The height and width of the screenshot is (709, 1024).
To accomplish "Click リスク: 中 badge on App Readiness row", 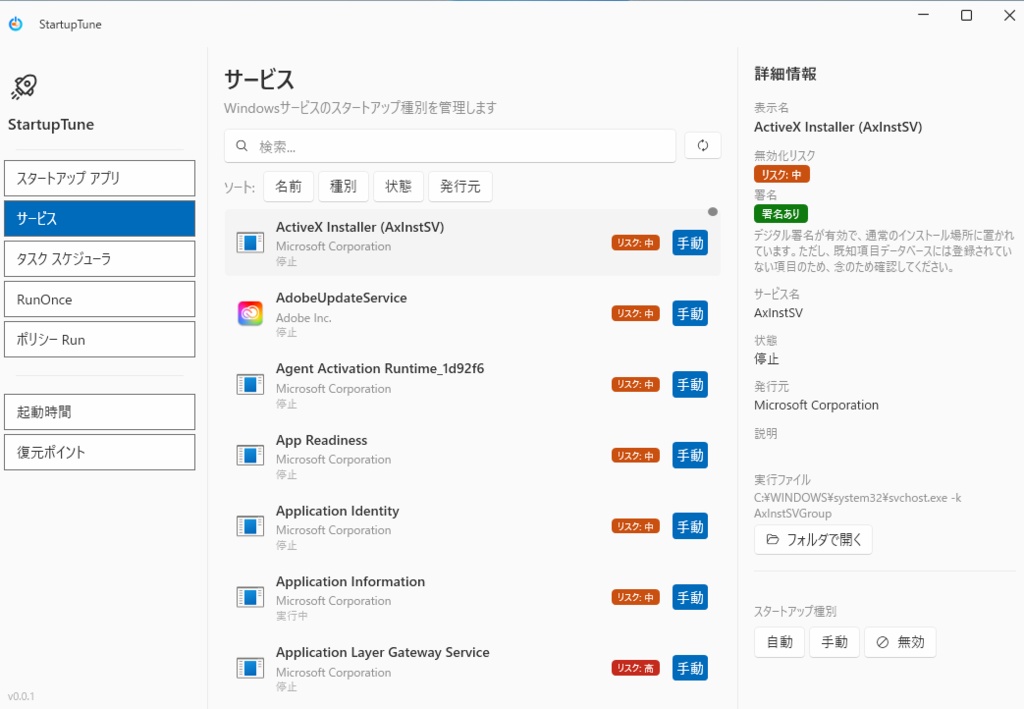I will (x=635, y=455).
